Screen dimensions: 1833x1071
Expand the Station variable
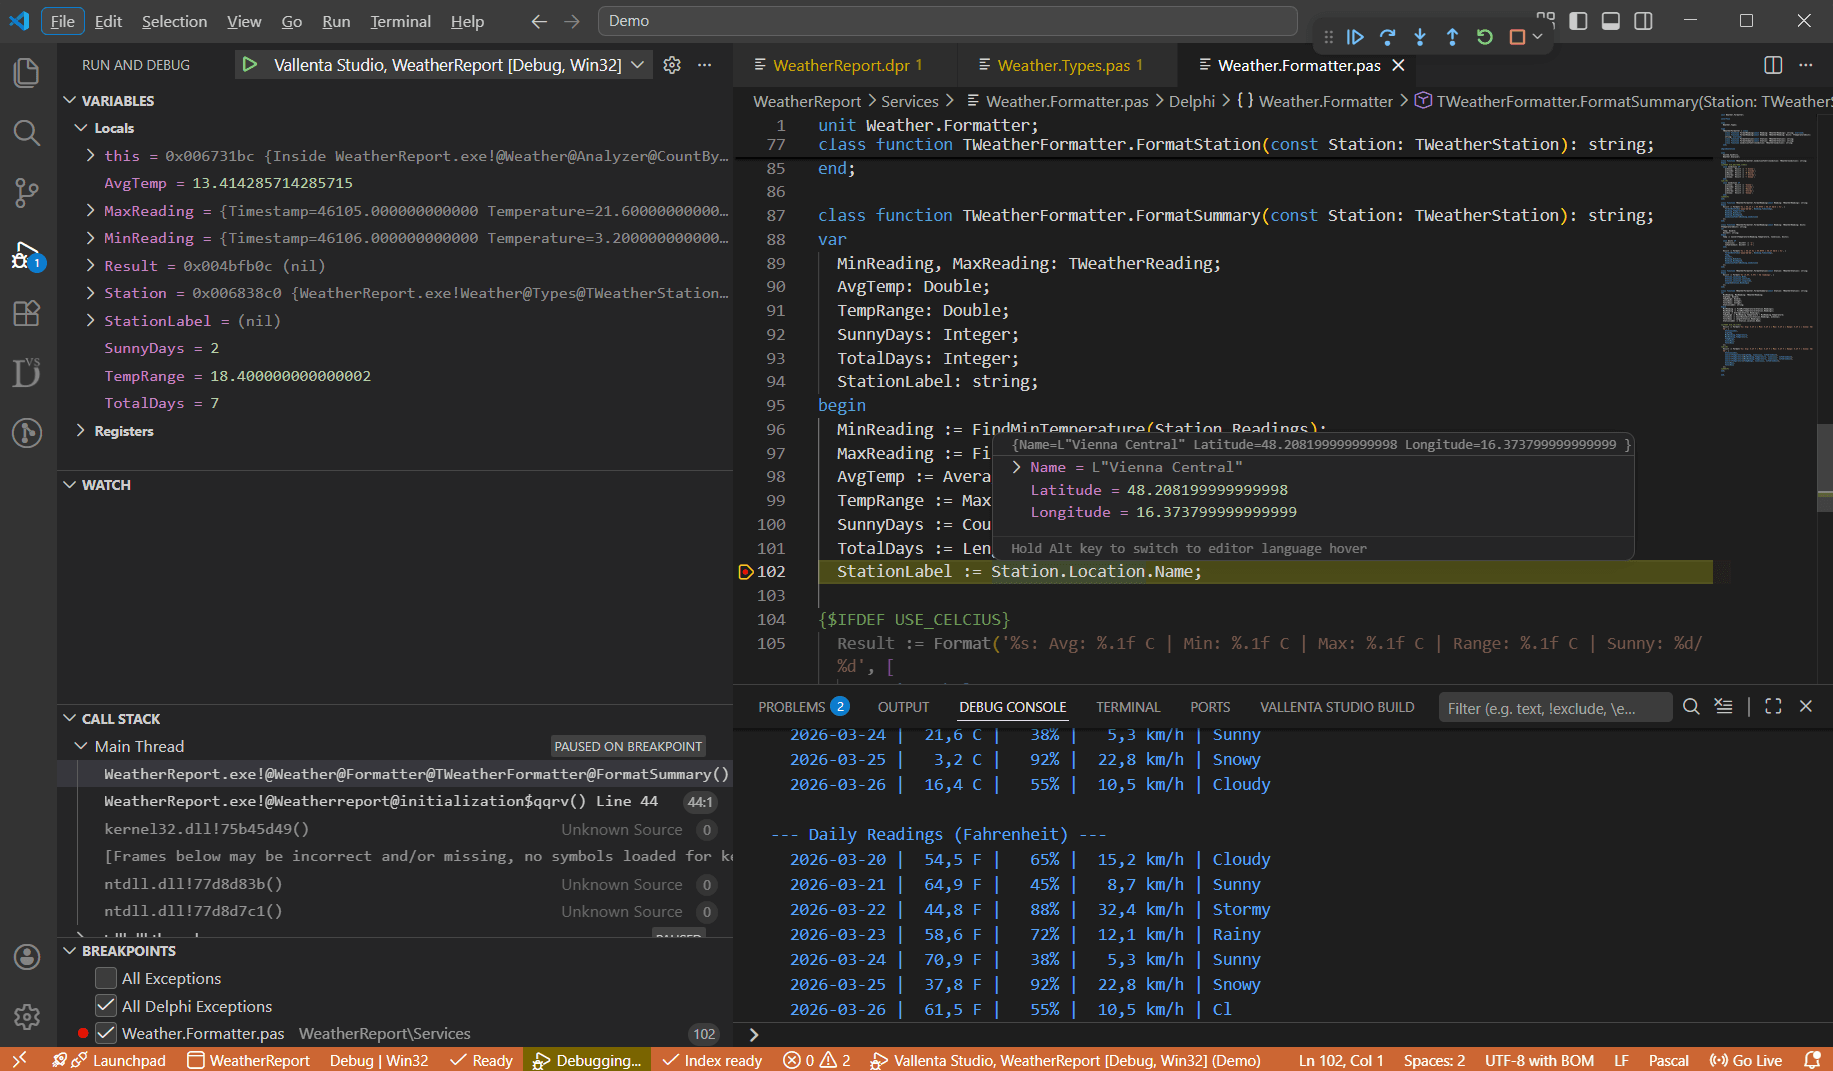click(x=90, y=292)
